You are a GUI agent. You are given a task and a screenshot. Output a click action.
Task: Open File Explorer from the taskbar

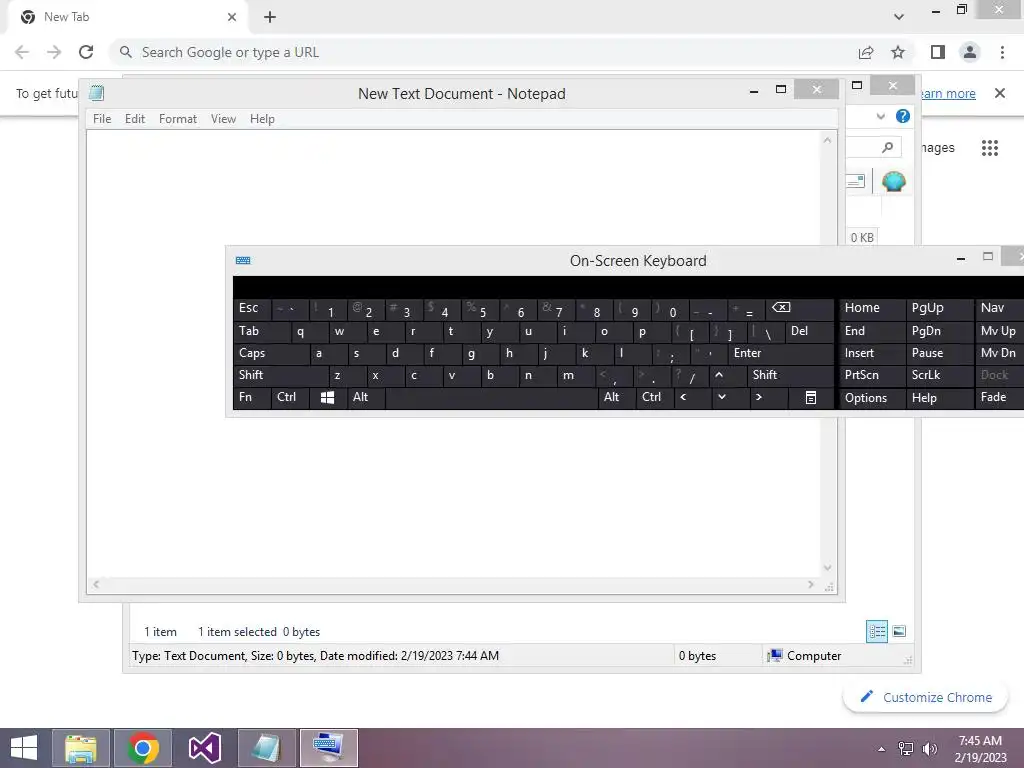[81, 748]
